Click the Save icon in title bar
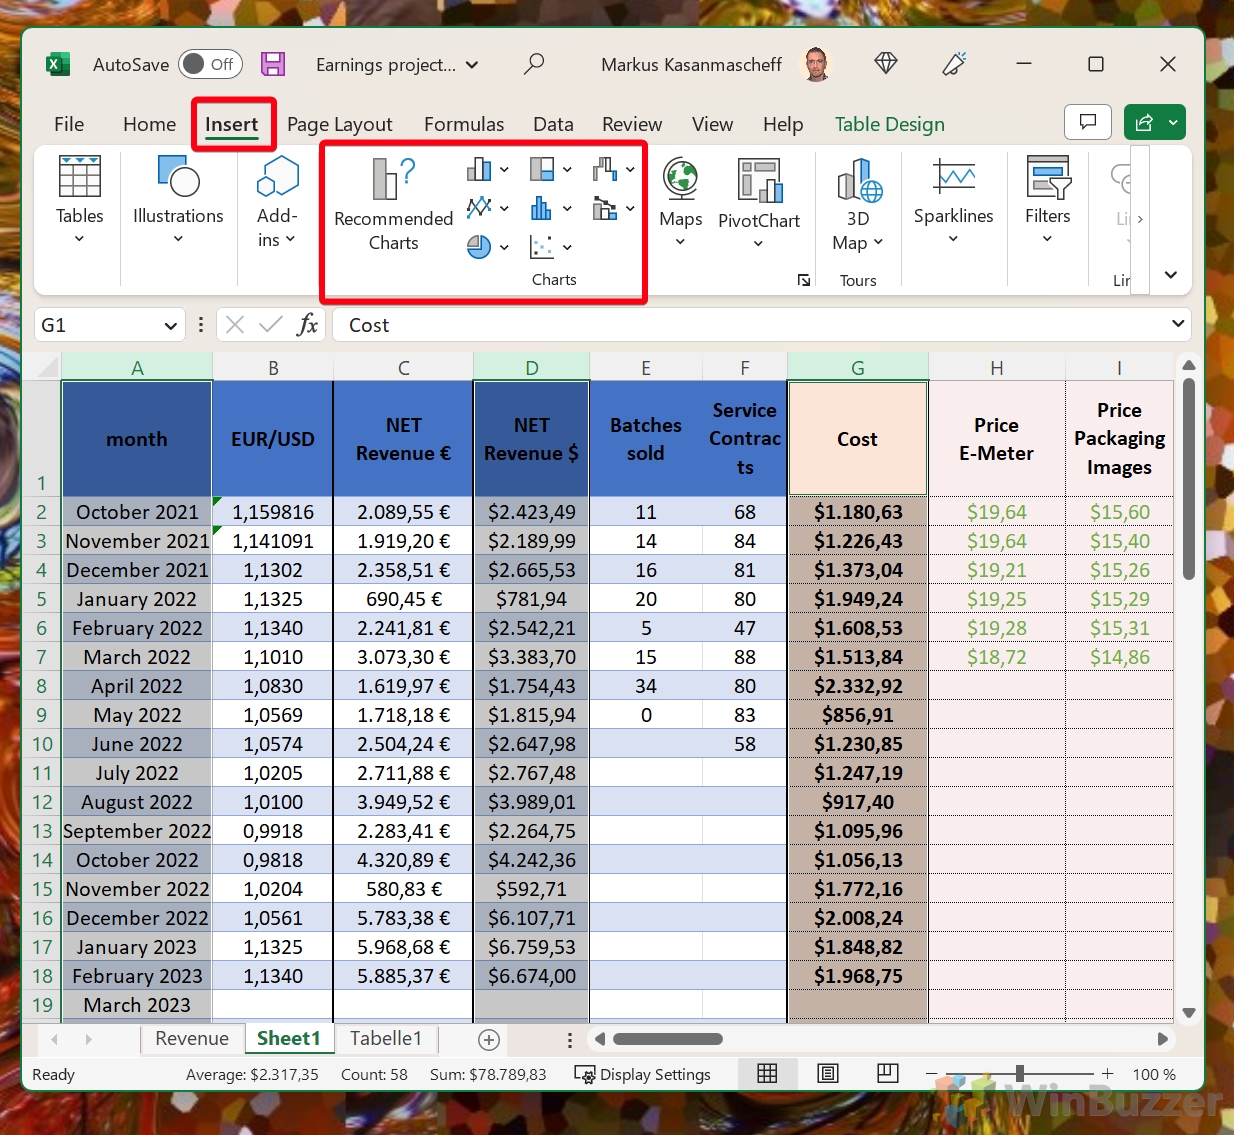The image size is (1234, 1135). [273, 65]
